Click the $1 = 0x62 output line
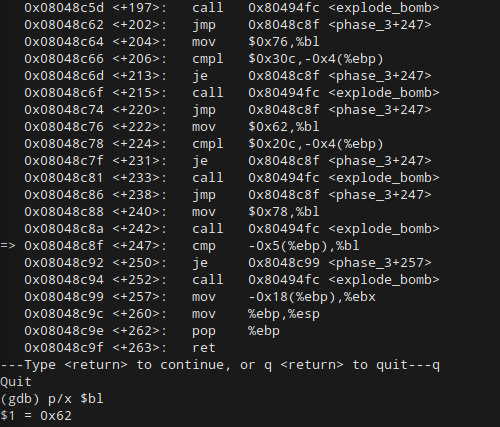Image resolution: width=500 pixels, height=427 pixels. [36, 416]
